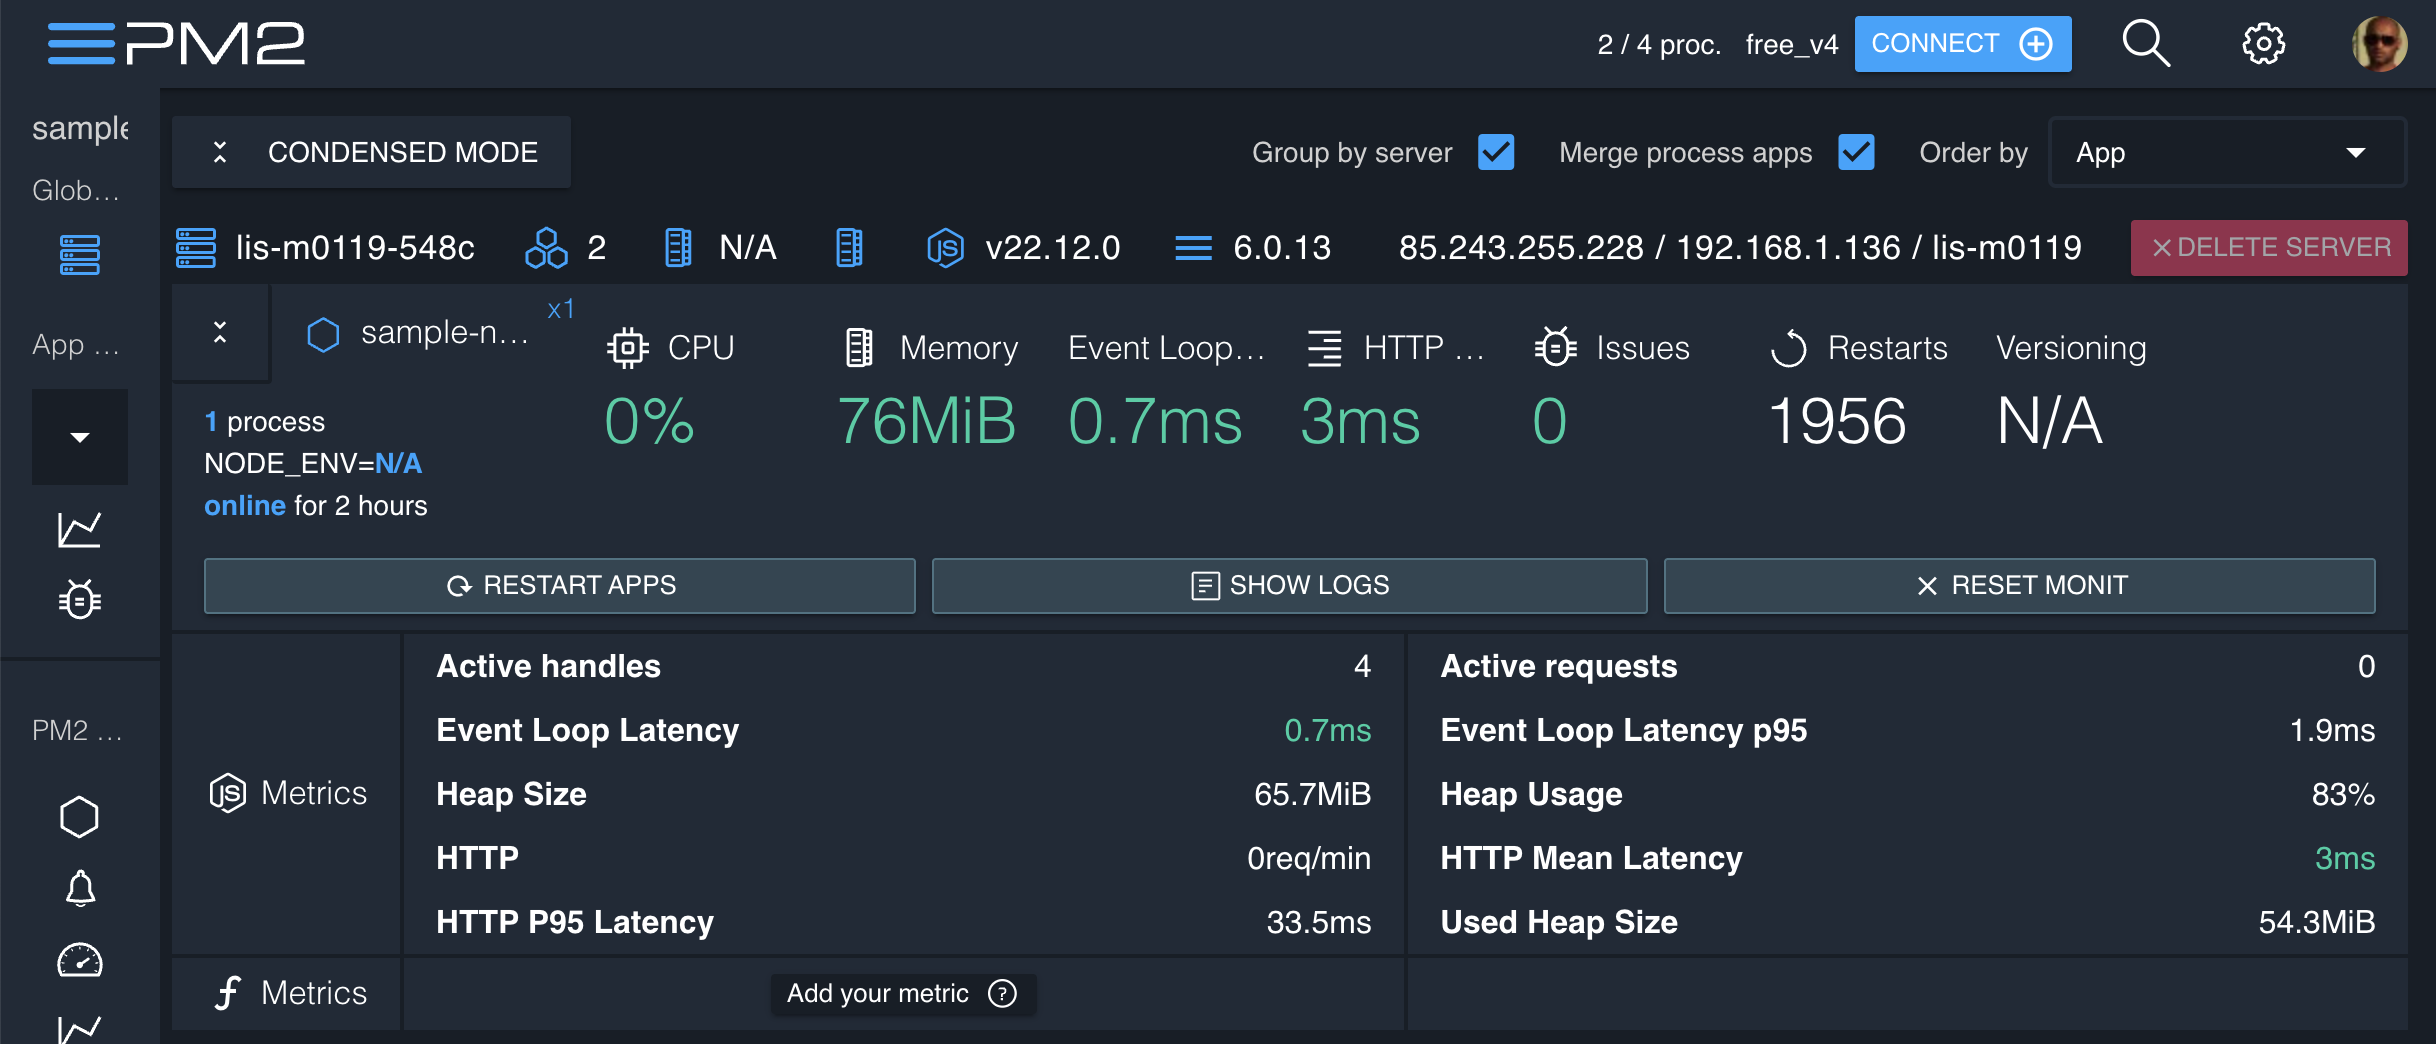Screen dimensions: 2436x1044
Task: Click the Issues bug icon
Action: [1556, 347]
